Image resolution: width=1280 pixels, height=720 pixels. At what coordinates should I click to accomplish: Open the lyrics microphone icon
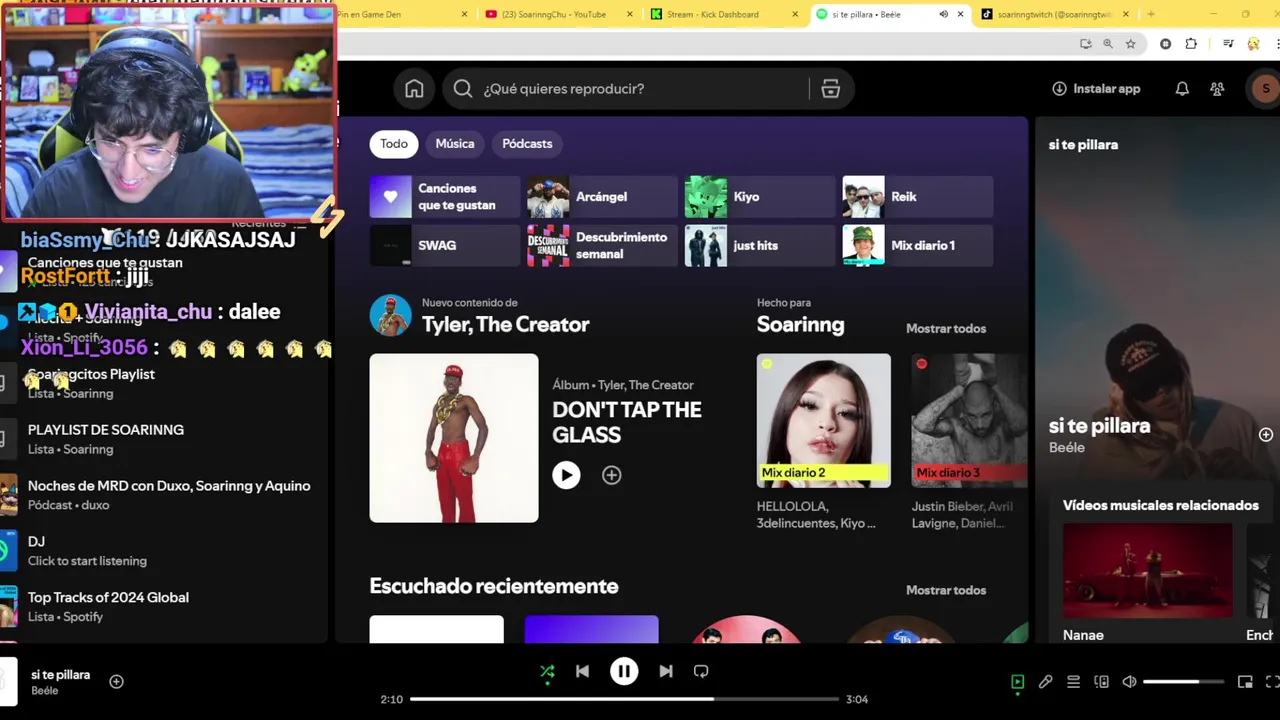click(x=1045, y=682)
